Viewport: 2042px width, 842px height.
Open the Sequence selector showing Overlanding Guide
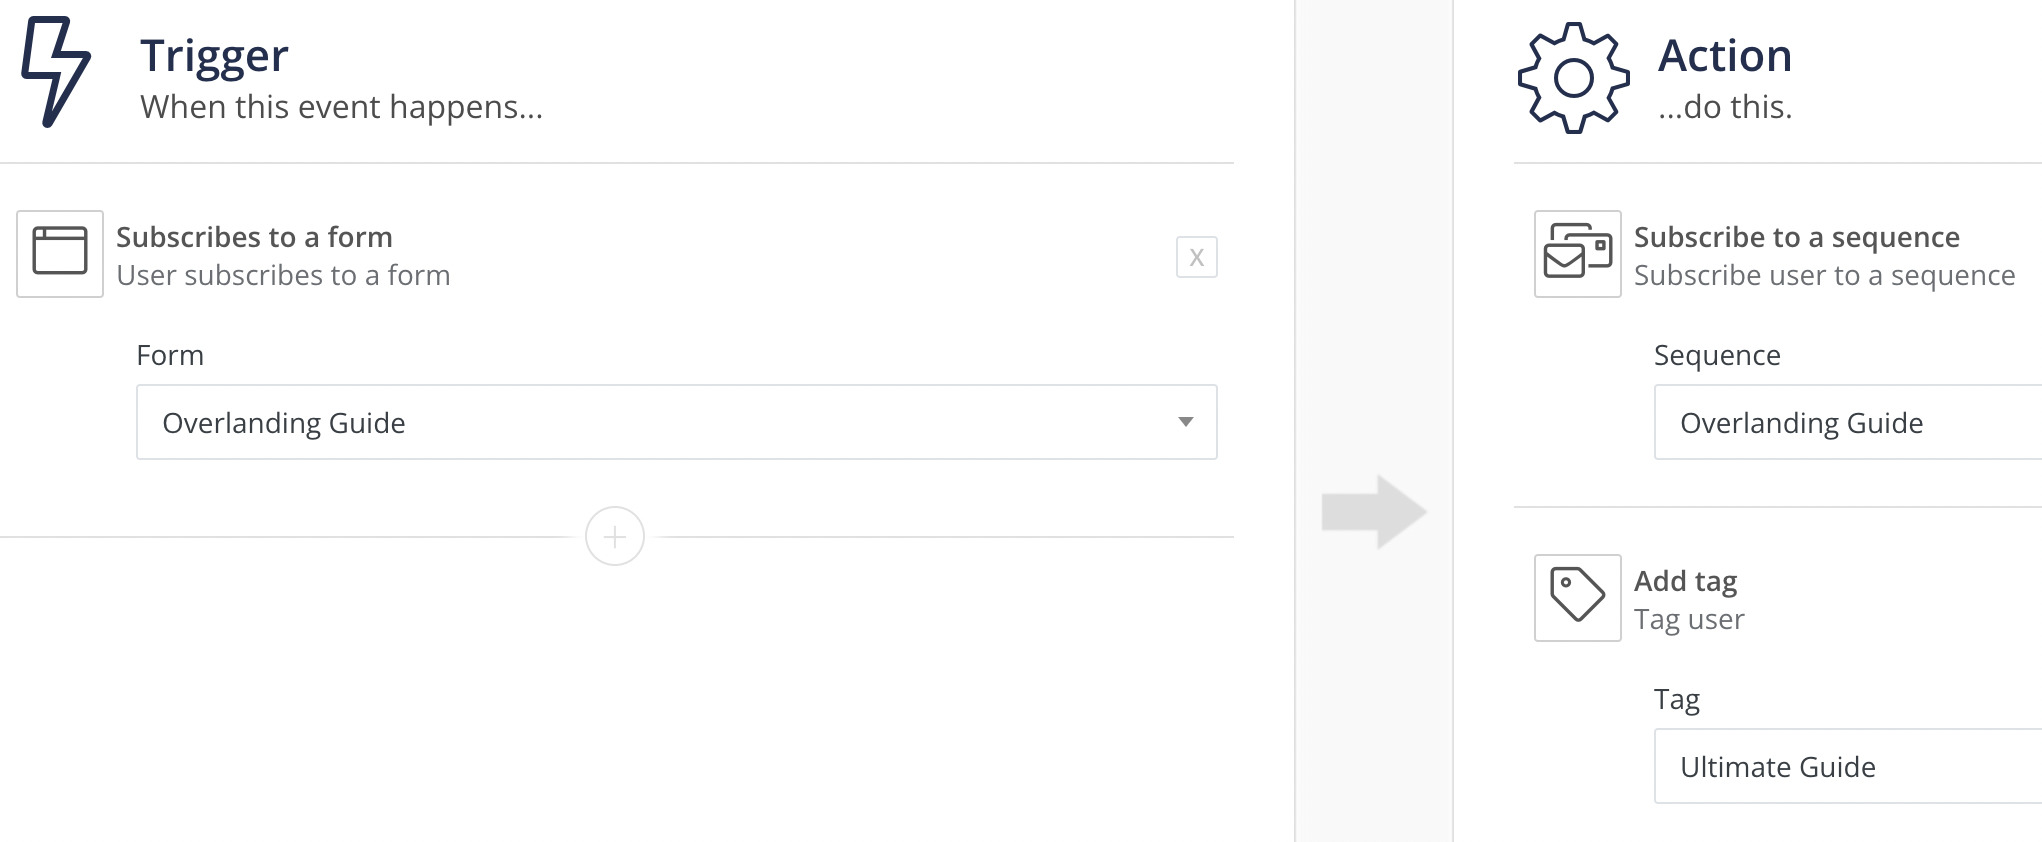[1848, 422]
